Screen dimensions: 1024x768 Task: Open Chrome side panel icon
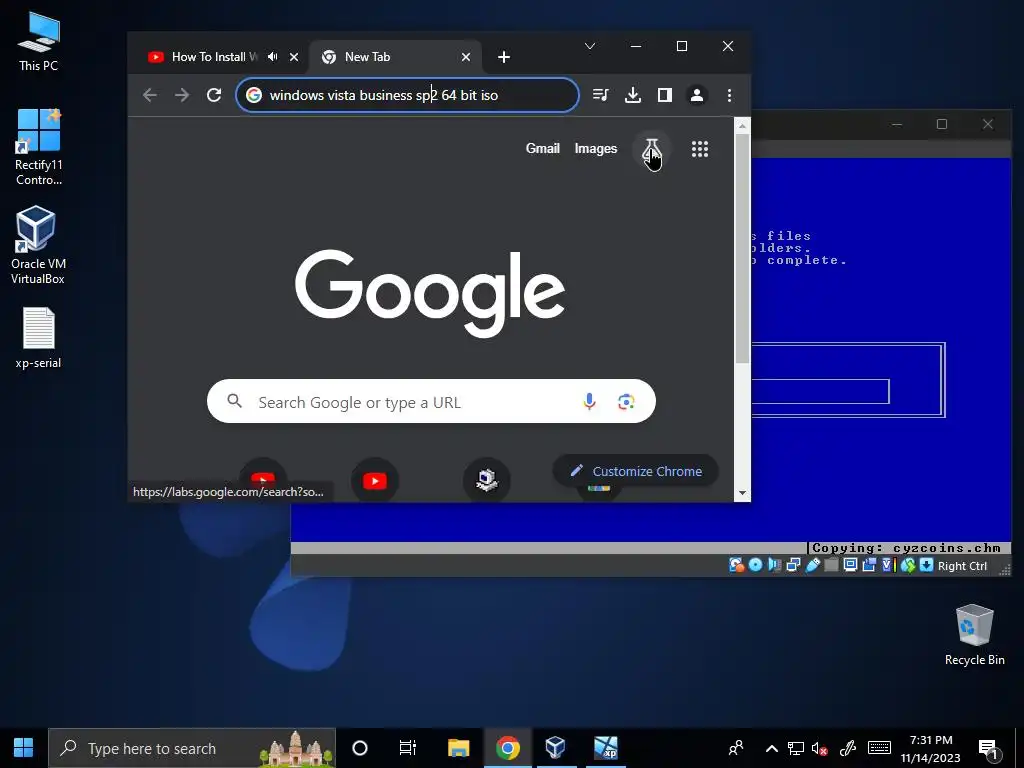click(665, 95)
